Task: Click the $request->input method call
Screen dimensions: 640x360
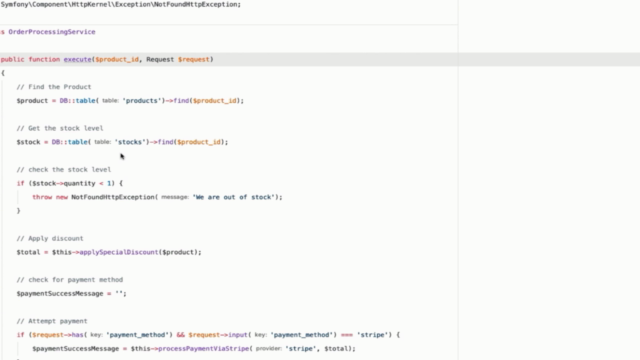Action: pos(218,335)
